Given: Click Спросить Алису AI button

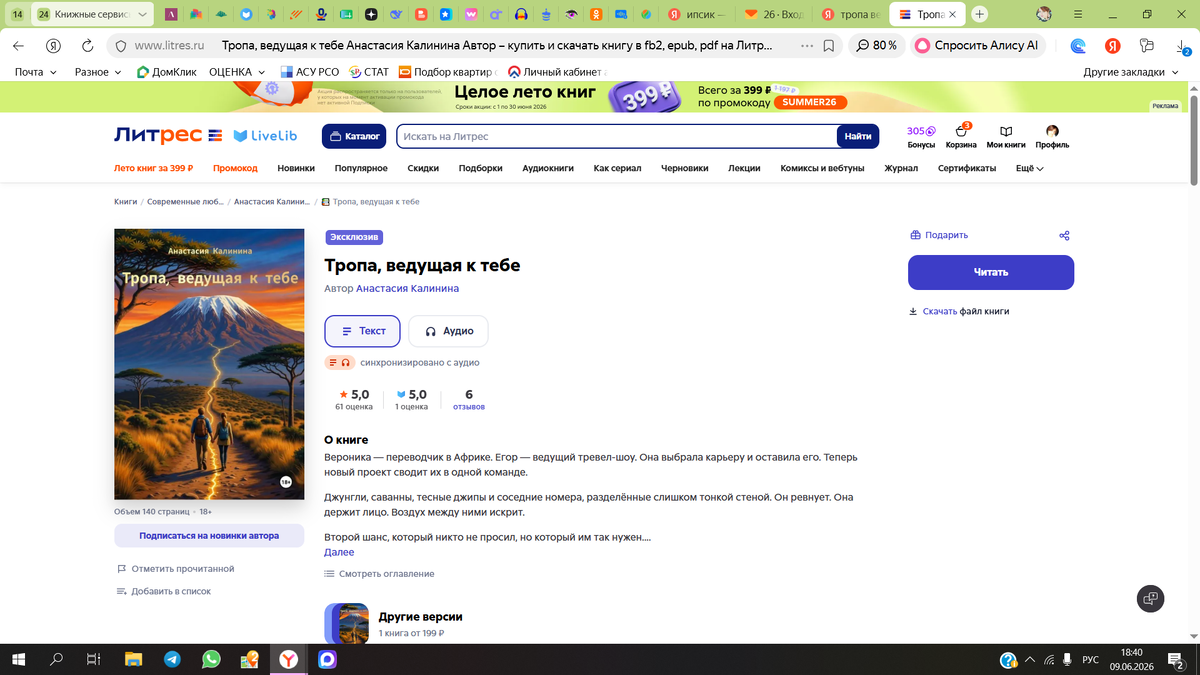Looking at the screenshot, I should tap(976, 46).
